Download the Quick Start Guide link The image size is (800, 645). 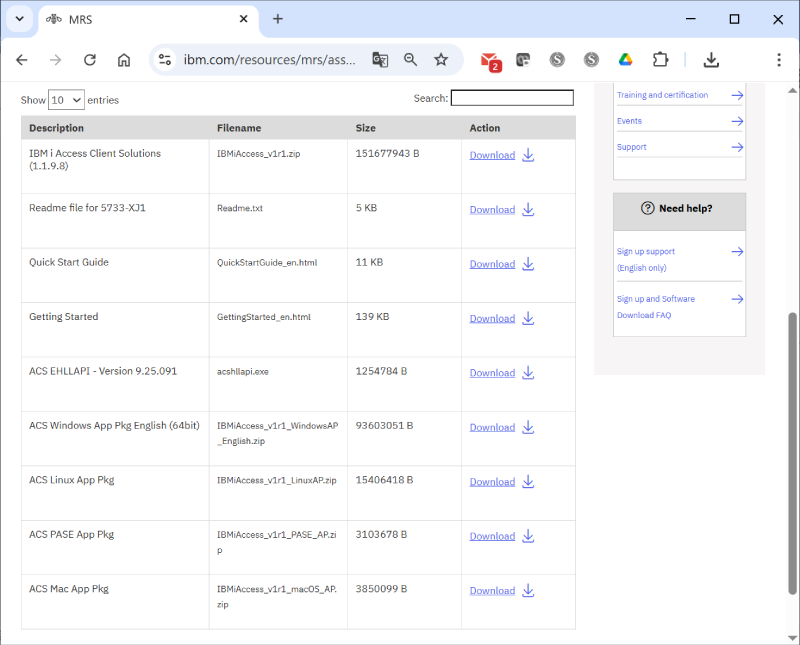(492, 264)
